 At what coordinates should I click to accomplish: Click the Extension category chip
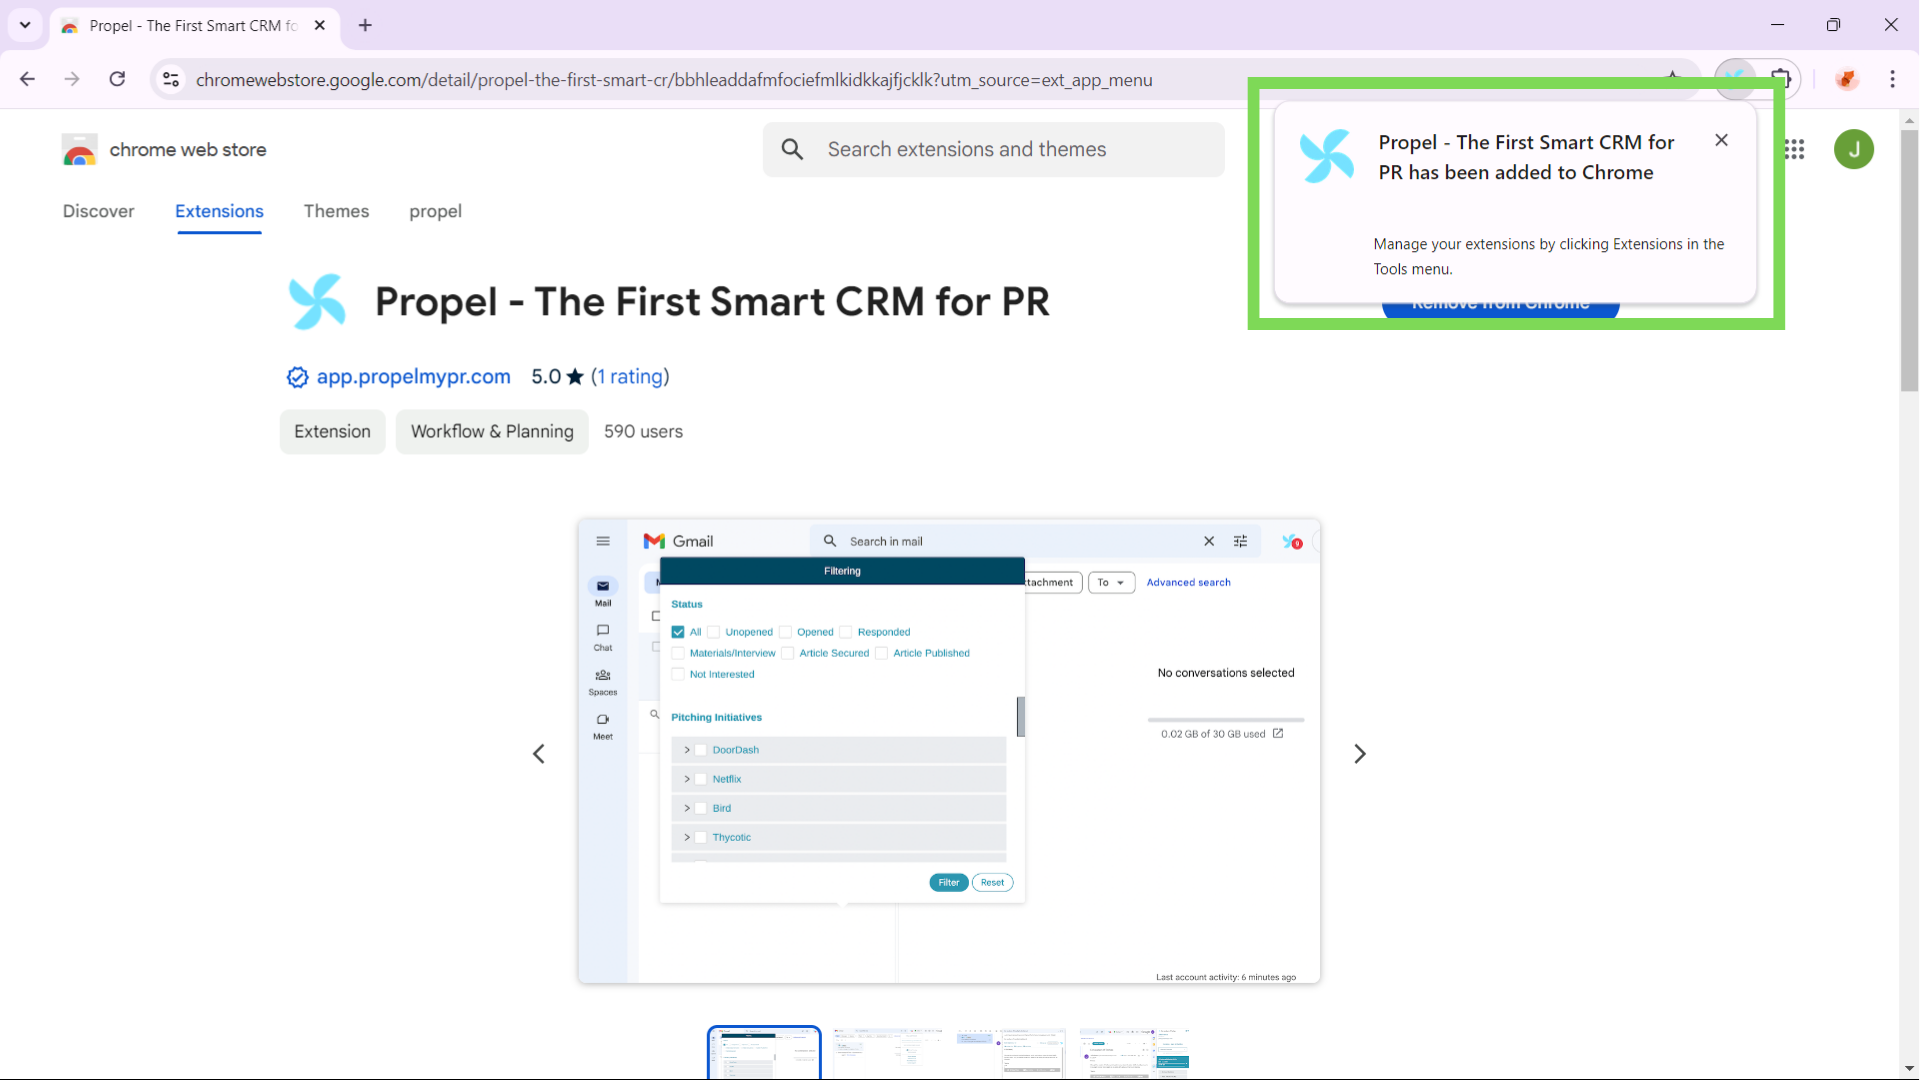click(x=332, y=431)
